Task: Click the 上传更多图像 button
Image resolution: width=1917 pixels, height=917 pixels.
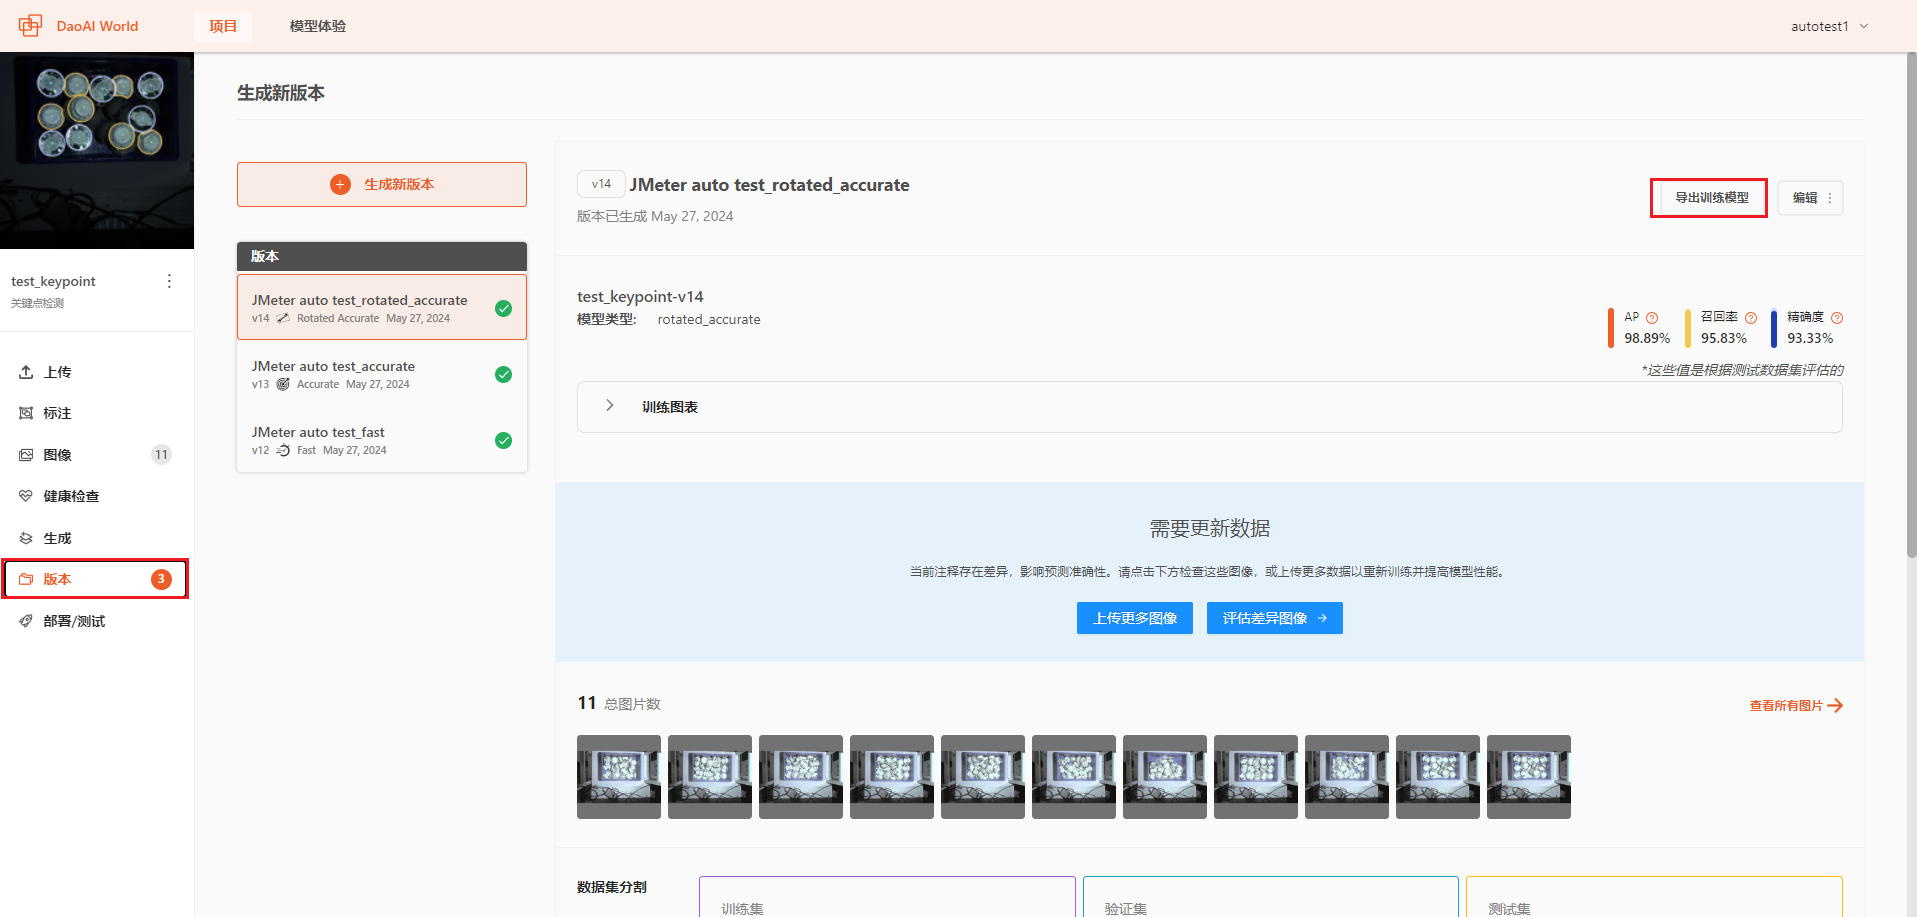Action: coord(1135,618)
